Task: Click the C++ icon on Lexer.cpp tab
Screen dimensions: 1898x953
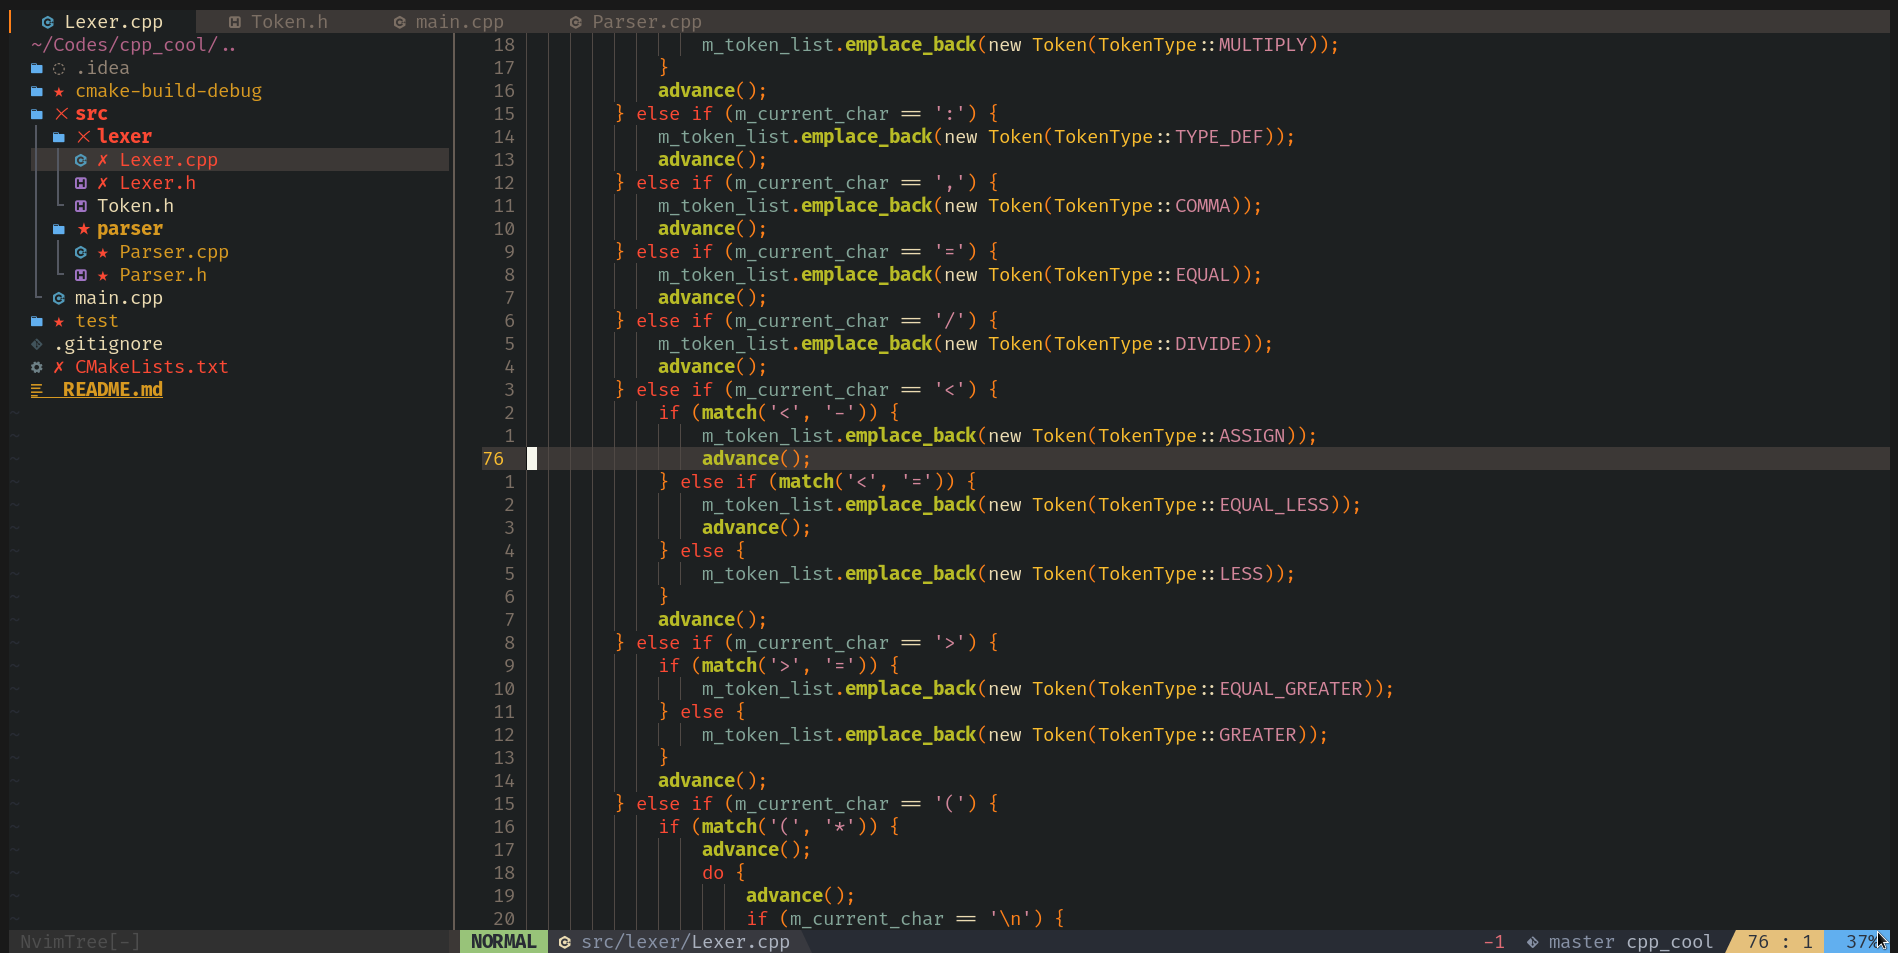Action: [48, 22]
